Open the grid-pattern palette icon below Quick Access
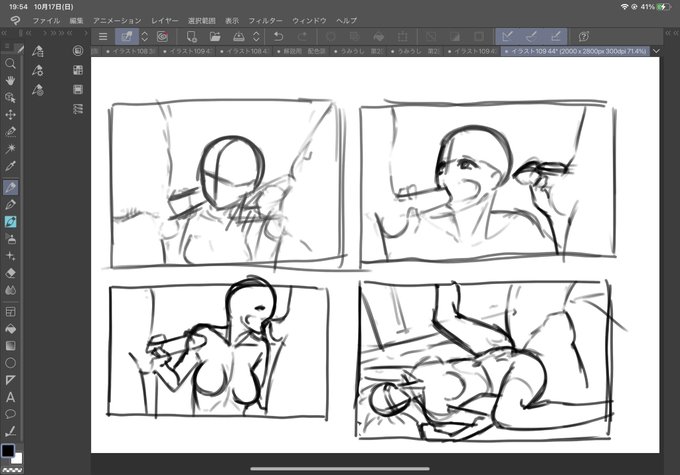 click(x=78, y=70)
